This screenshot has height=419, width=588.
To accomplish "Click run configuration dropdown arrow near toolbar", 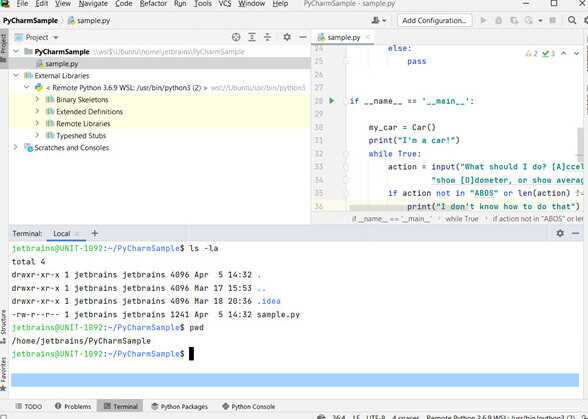I will [x=540, y=21].
